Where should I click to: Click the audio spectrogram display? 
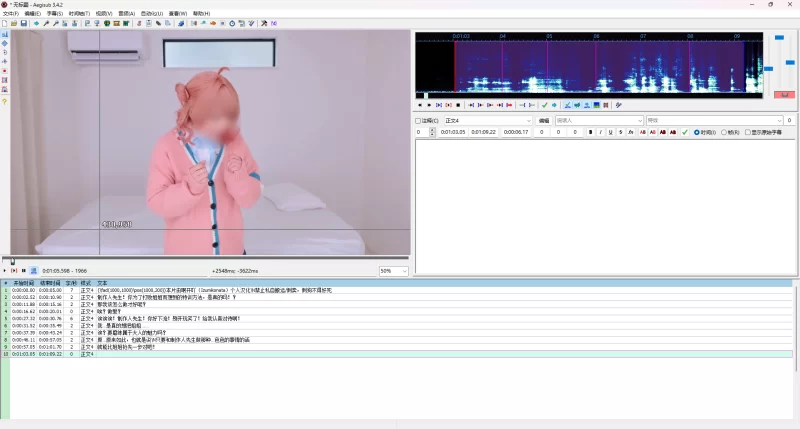[x=589, y=66]
